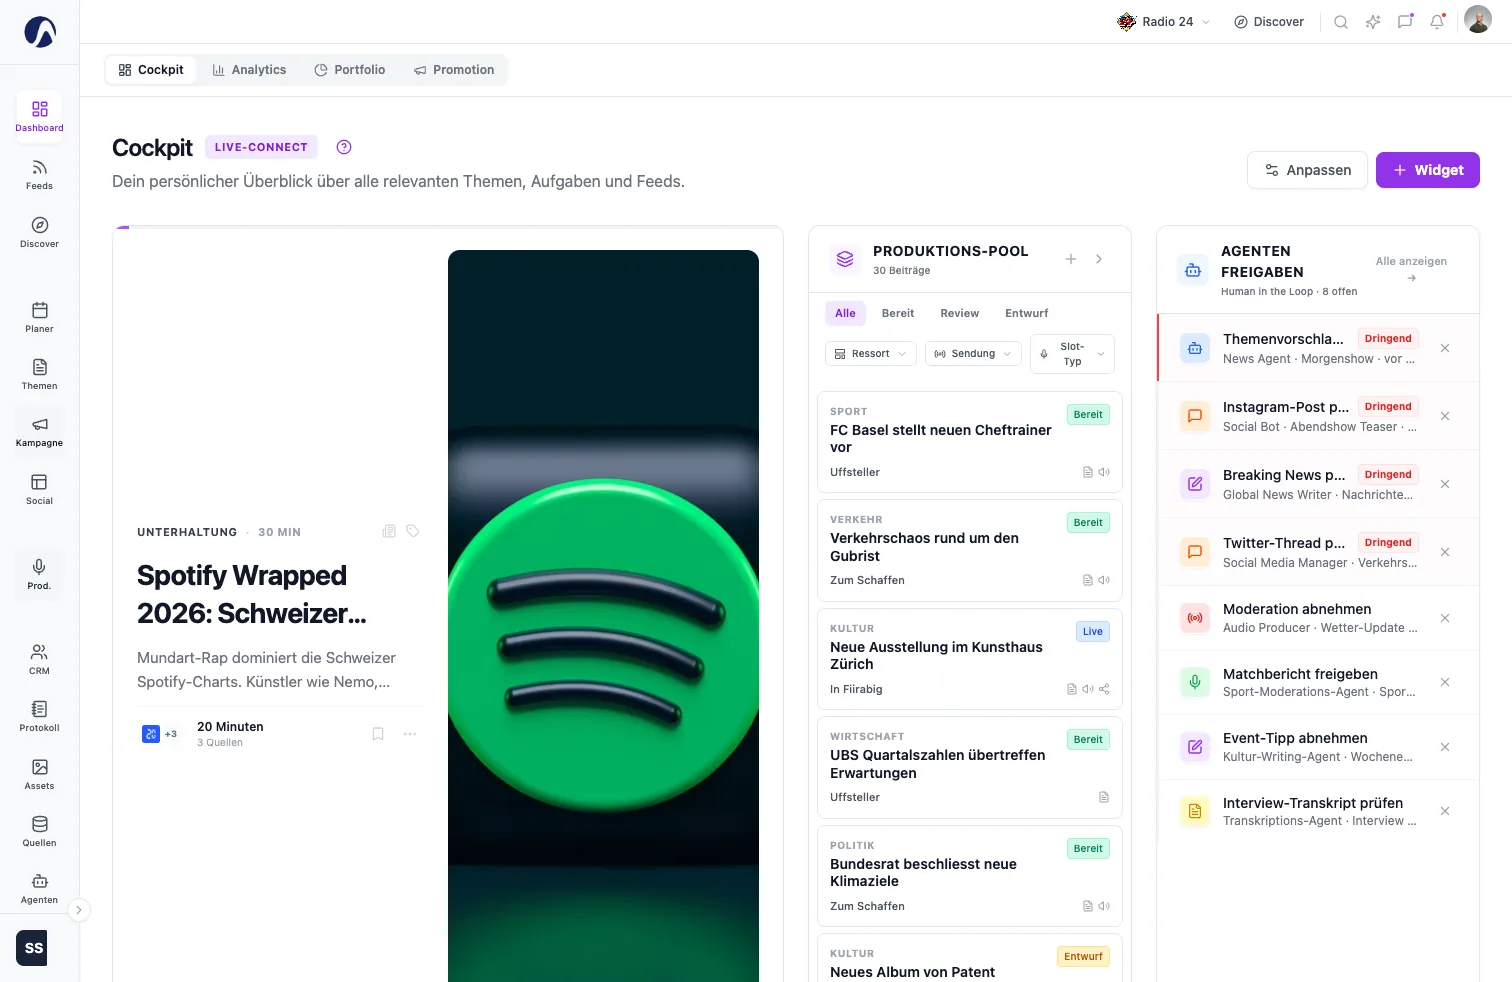Viewport: 1512px width, 982px height.
Task: Open more options for Spotify Wrapped card
Action: point(410,734)
